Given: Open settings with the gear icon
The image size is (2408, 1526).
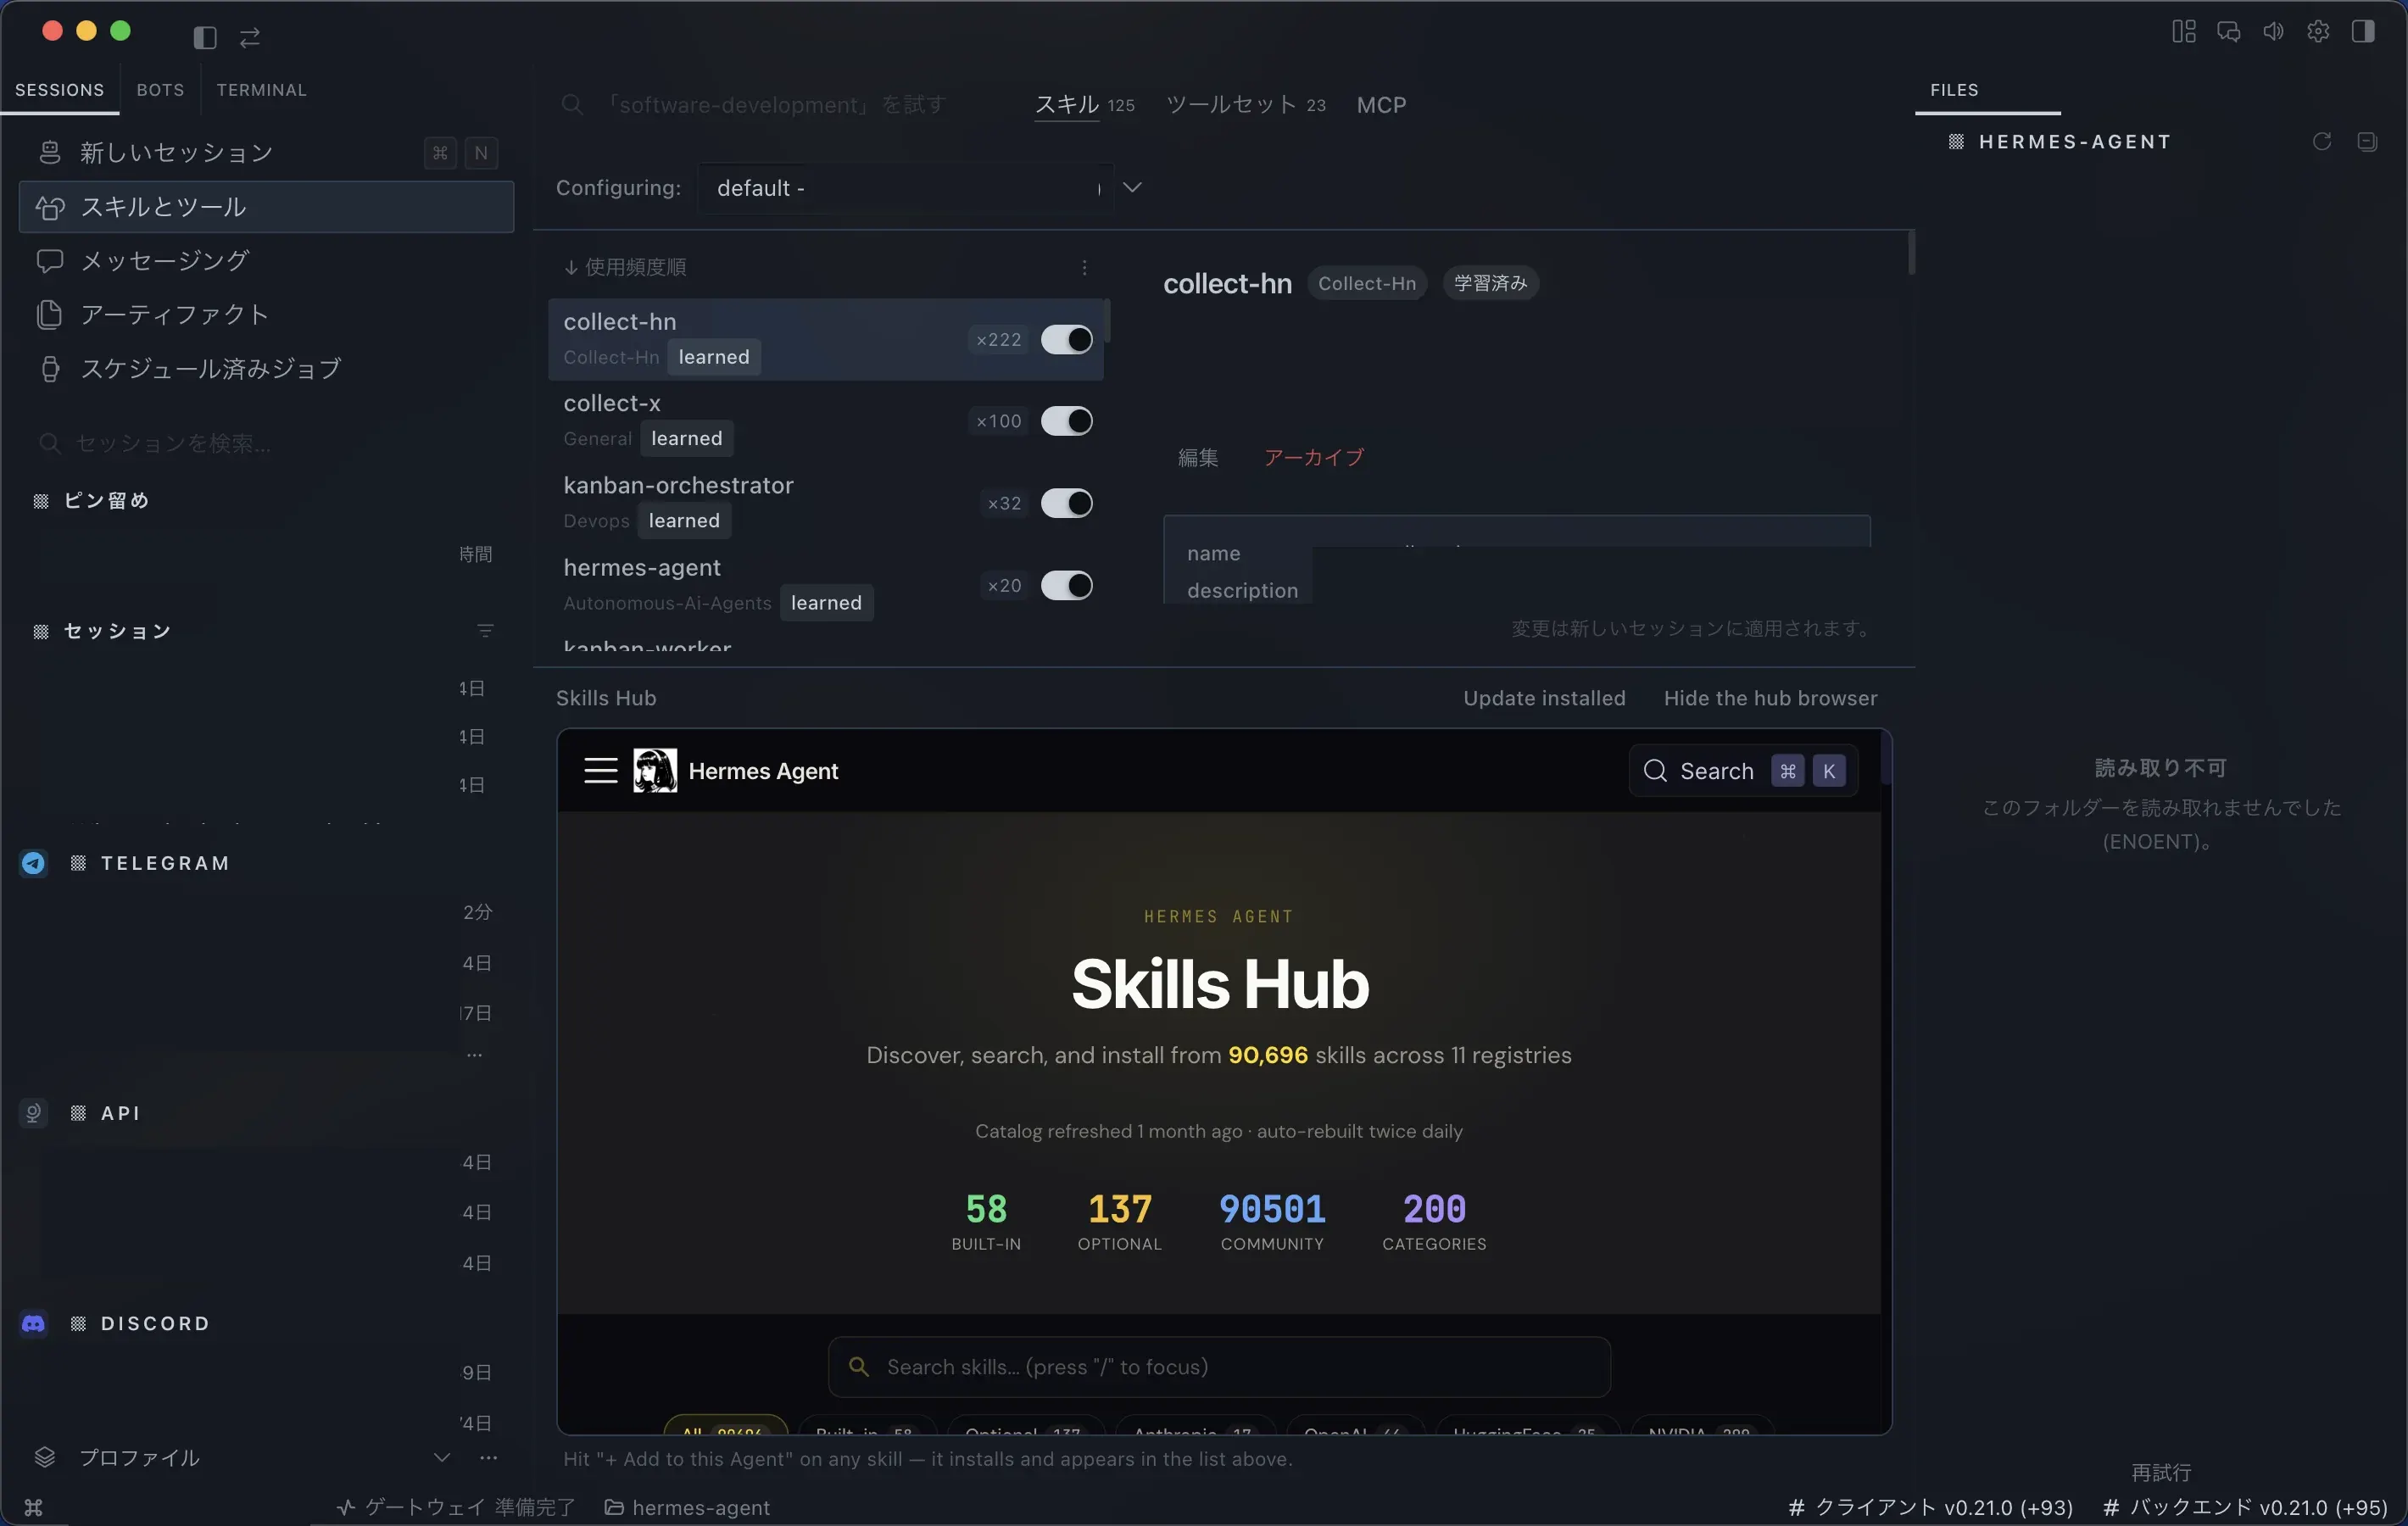Looking at the screenshot, I should coord(2318,32).
